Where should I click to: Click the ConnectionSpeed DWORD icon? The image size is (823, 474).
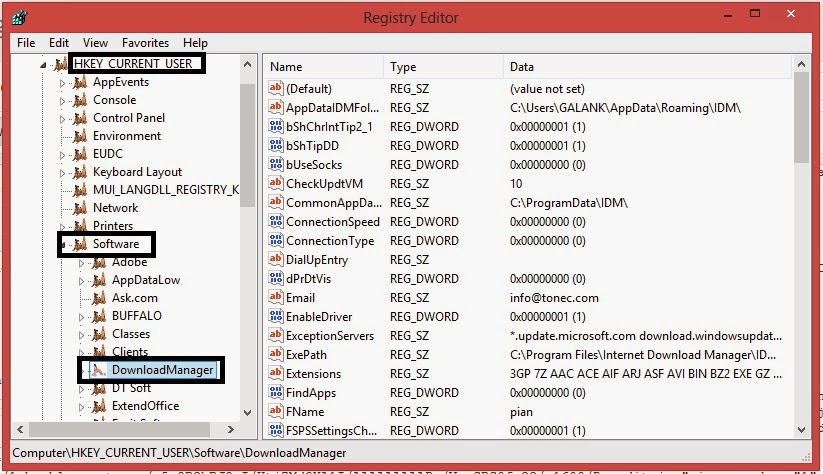(276, 221)
